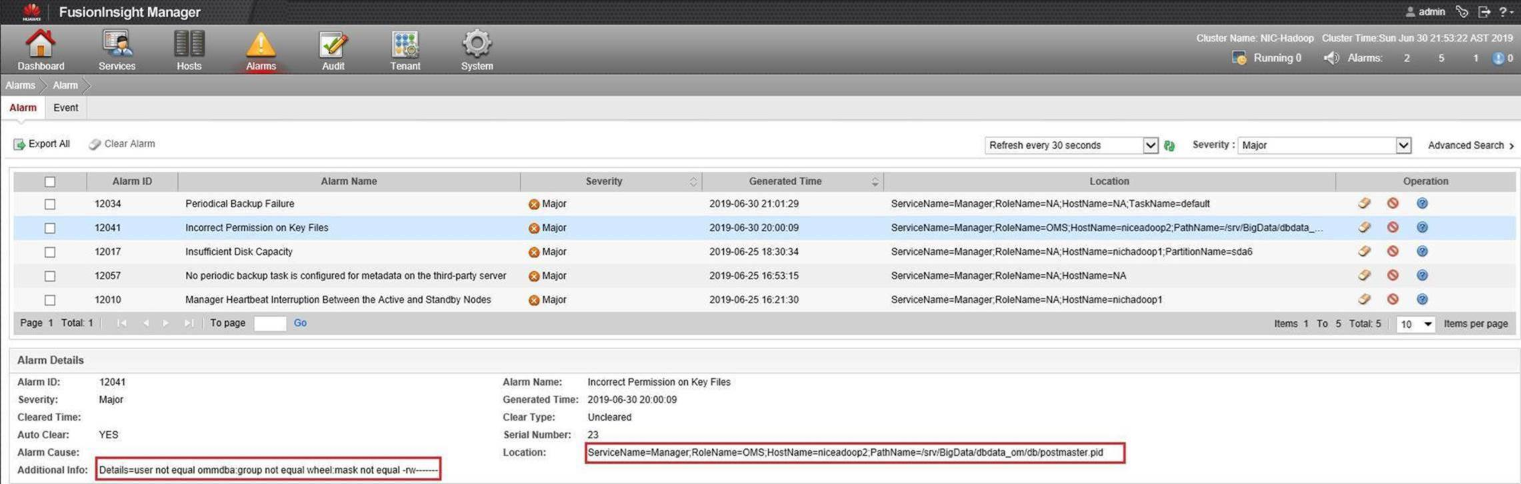Sort by the Severity column
Viewport: 1521px width, 484px height.
coord(612,181)
